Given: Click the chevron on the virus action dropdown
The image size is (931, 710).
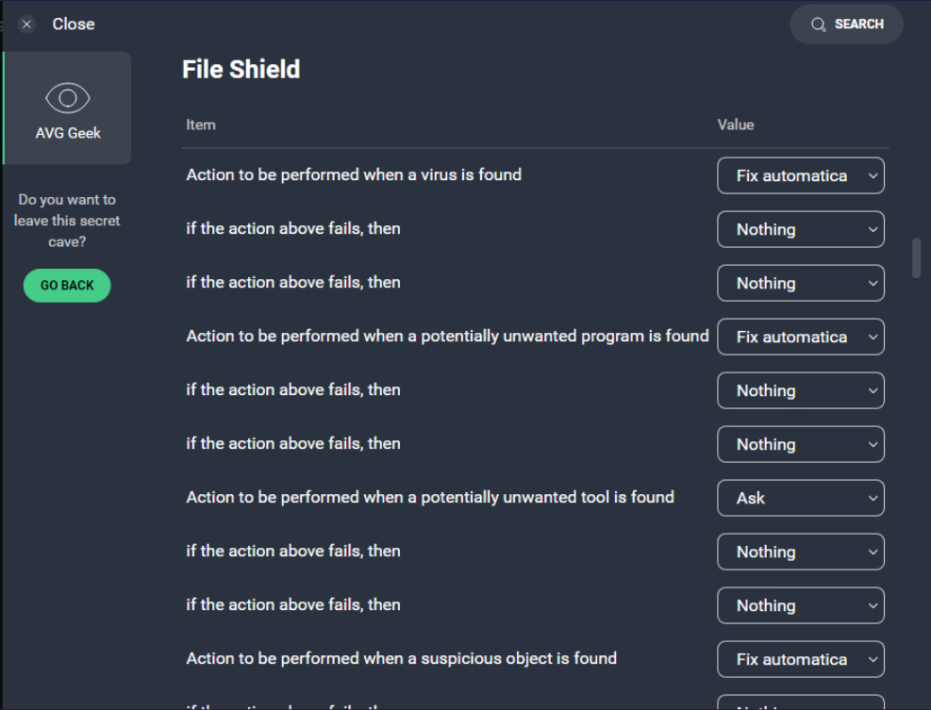Looking at the screenshot, I should coord(871,175).
